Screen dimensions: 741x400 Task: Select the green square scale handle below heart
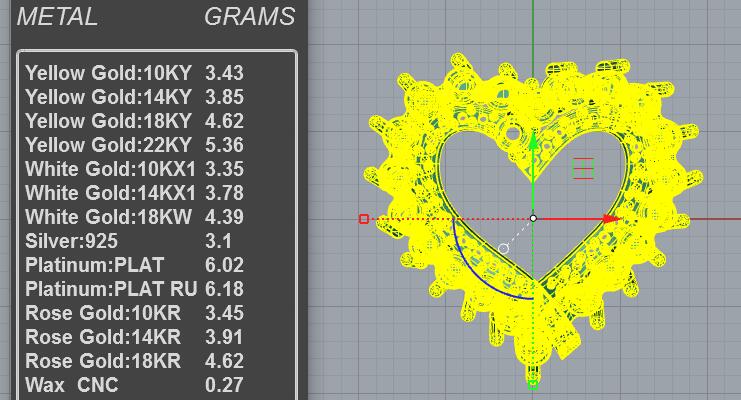(x=533, y=384)
